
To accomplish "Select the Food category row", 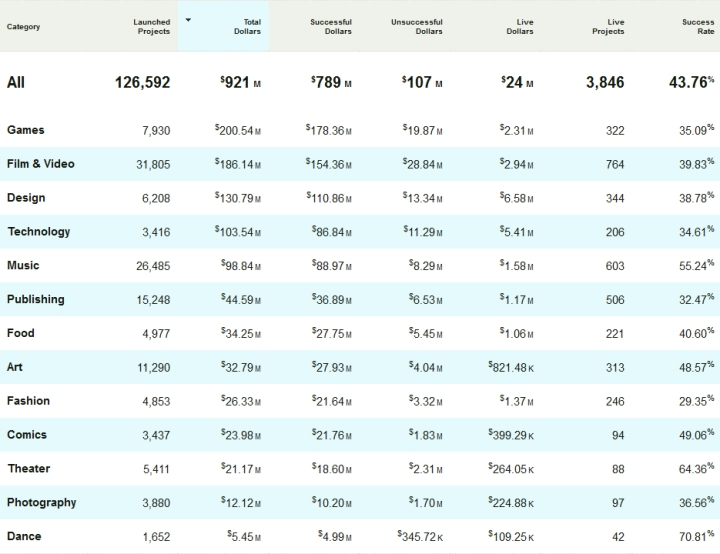I will point(360,333).
